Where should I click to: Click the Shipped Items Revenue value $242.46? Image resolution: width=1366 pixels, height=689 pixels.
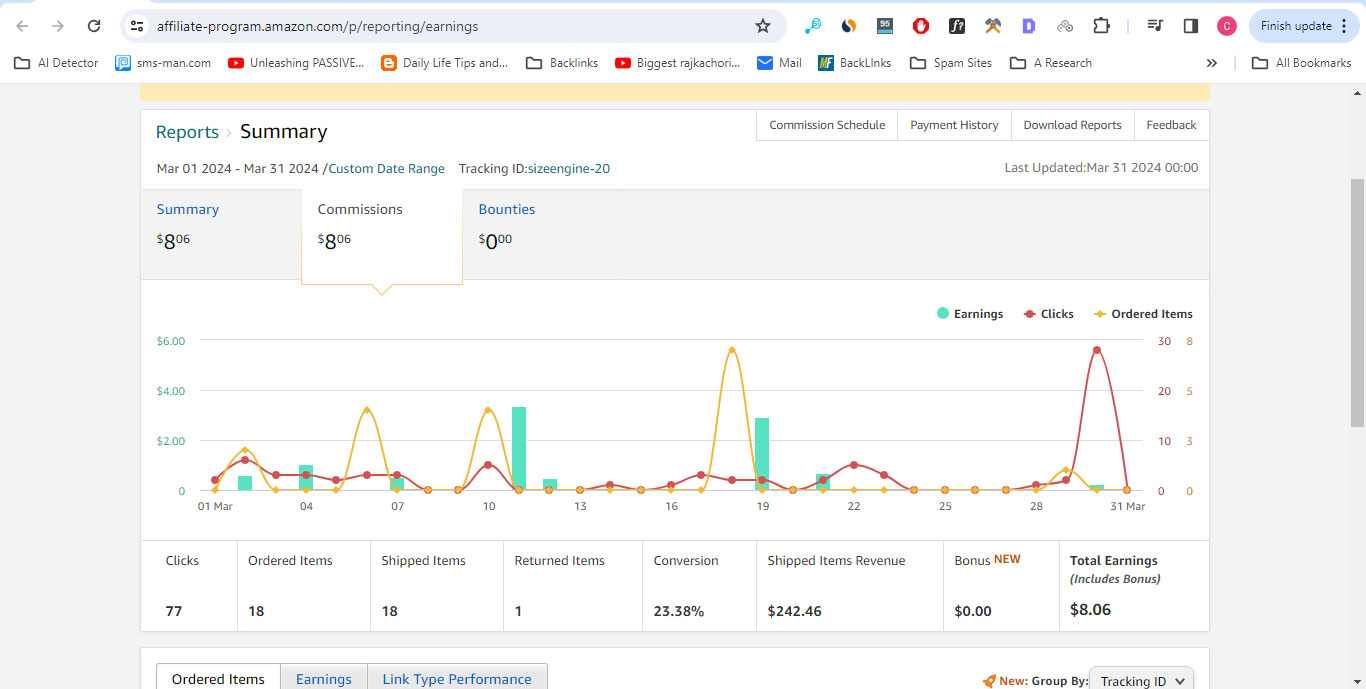795,611
